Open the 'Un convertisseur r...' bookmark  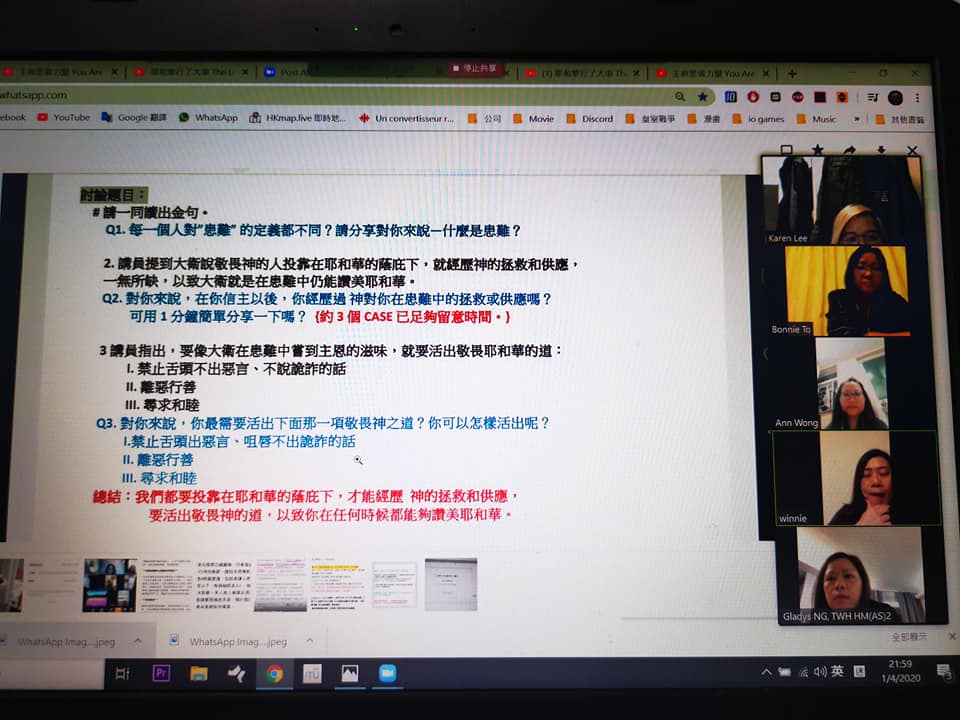[x=407, y=118]
